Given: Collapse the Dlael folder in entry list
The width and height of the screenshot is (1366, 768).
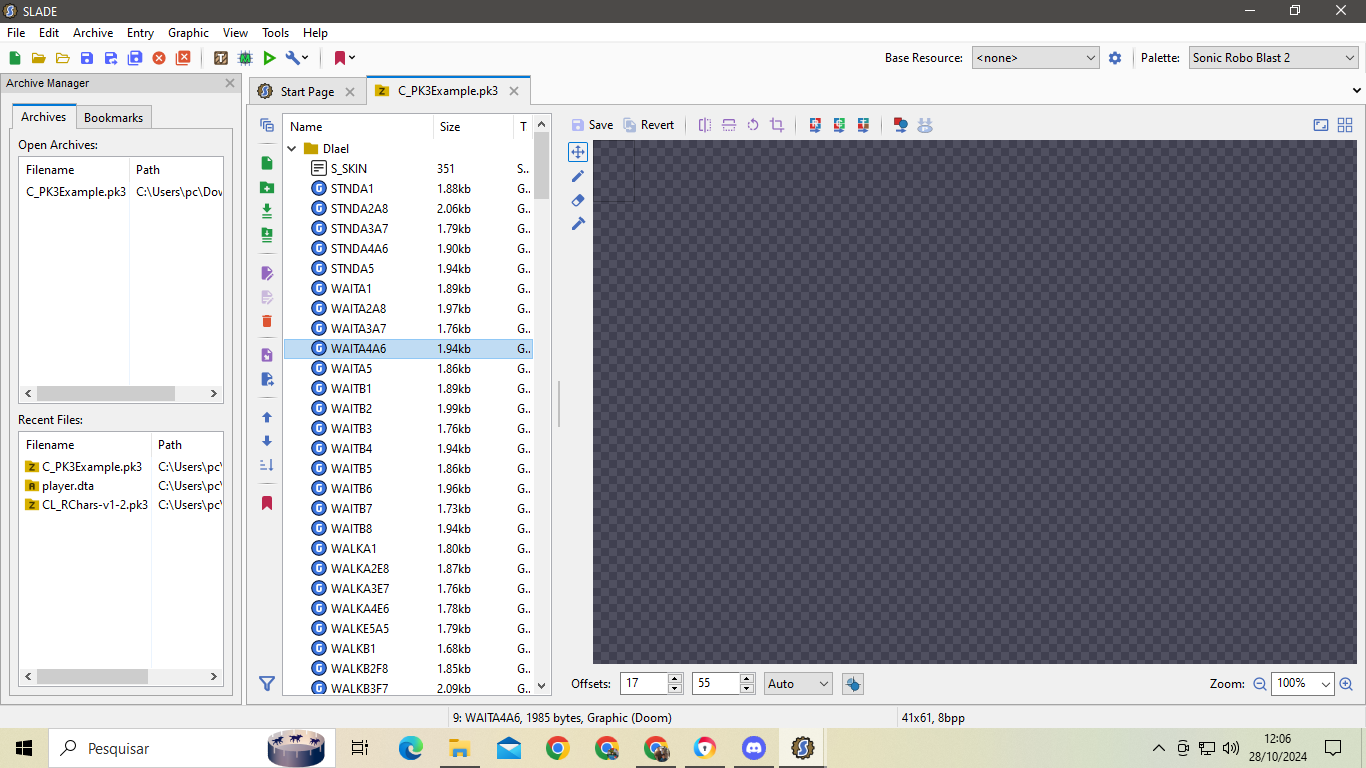Looking at the screenshot, I should click(292, 149).
